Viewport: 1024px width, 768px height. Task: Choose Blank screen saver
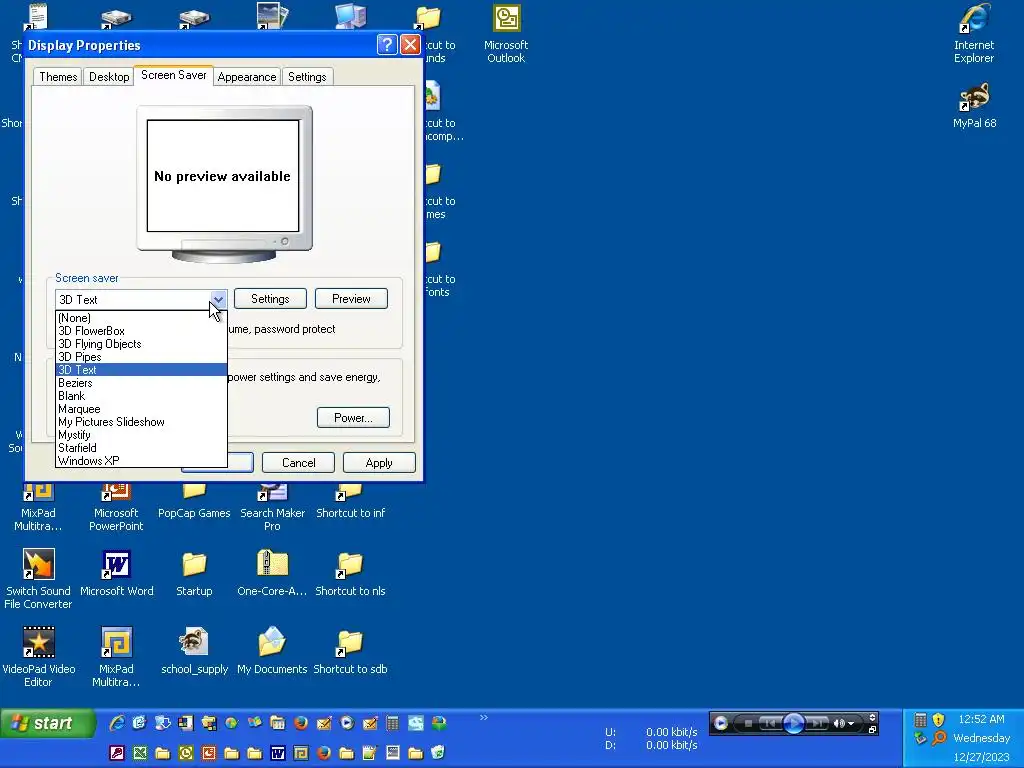pos(141,396)
